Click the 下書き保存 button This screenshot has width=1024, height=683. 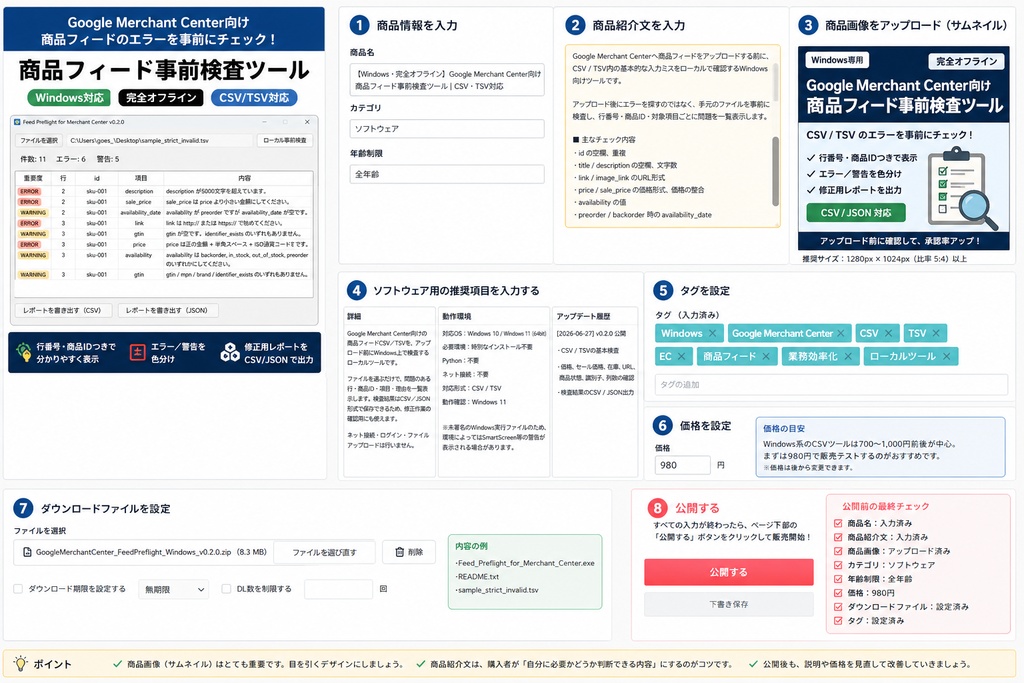[729, 605]
